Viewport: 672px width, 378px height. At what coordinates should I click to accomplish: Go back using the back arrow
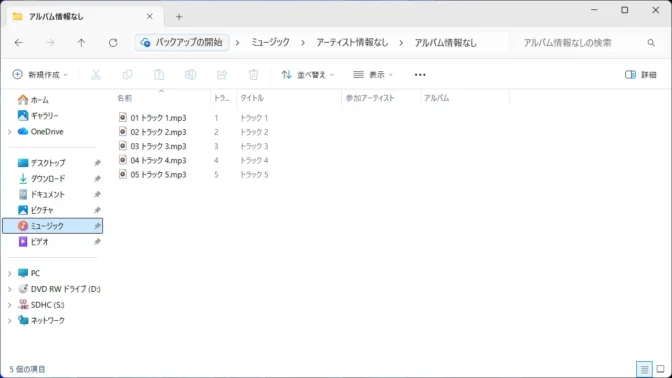(18, 42)
